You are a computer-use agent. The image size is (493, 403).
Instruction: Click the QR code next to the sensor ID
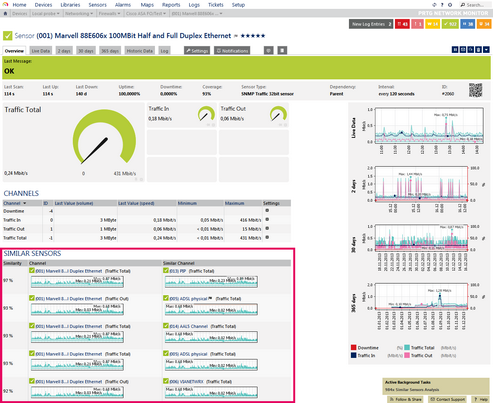coord(475,90)
